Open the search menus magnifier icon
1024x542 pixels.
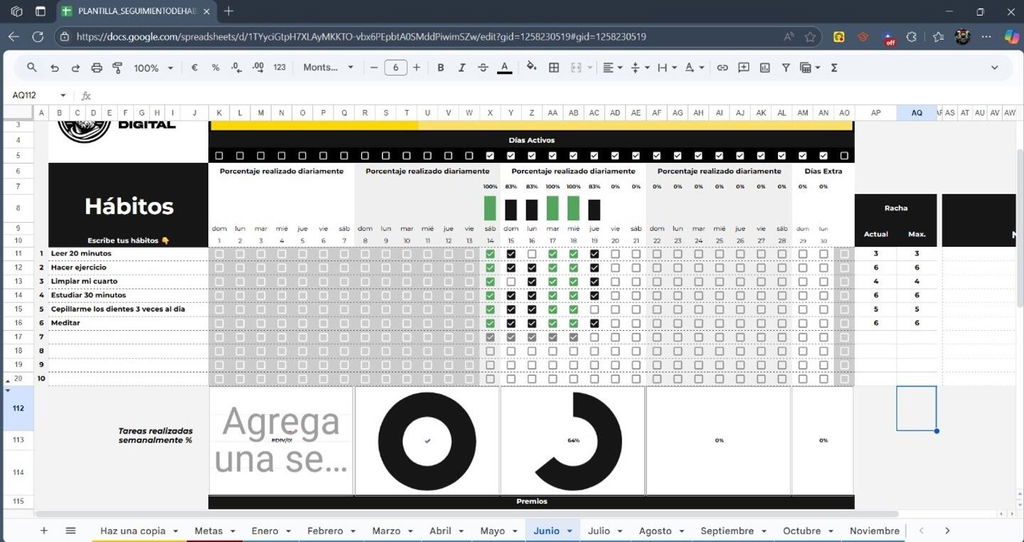tap(31, 67)
